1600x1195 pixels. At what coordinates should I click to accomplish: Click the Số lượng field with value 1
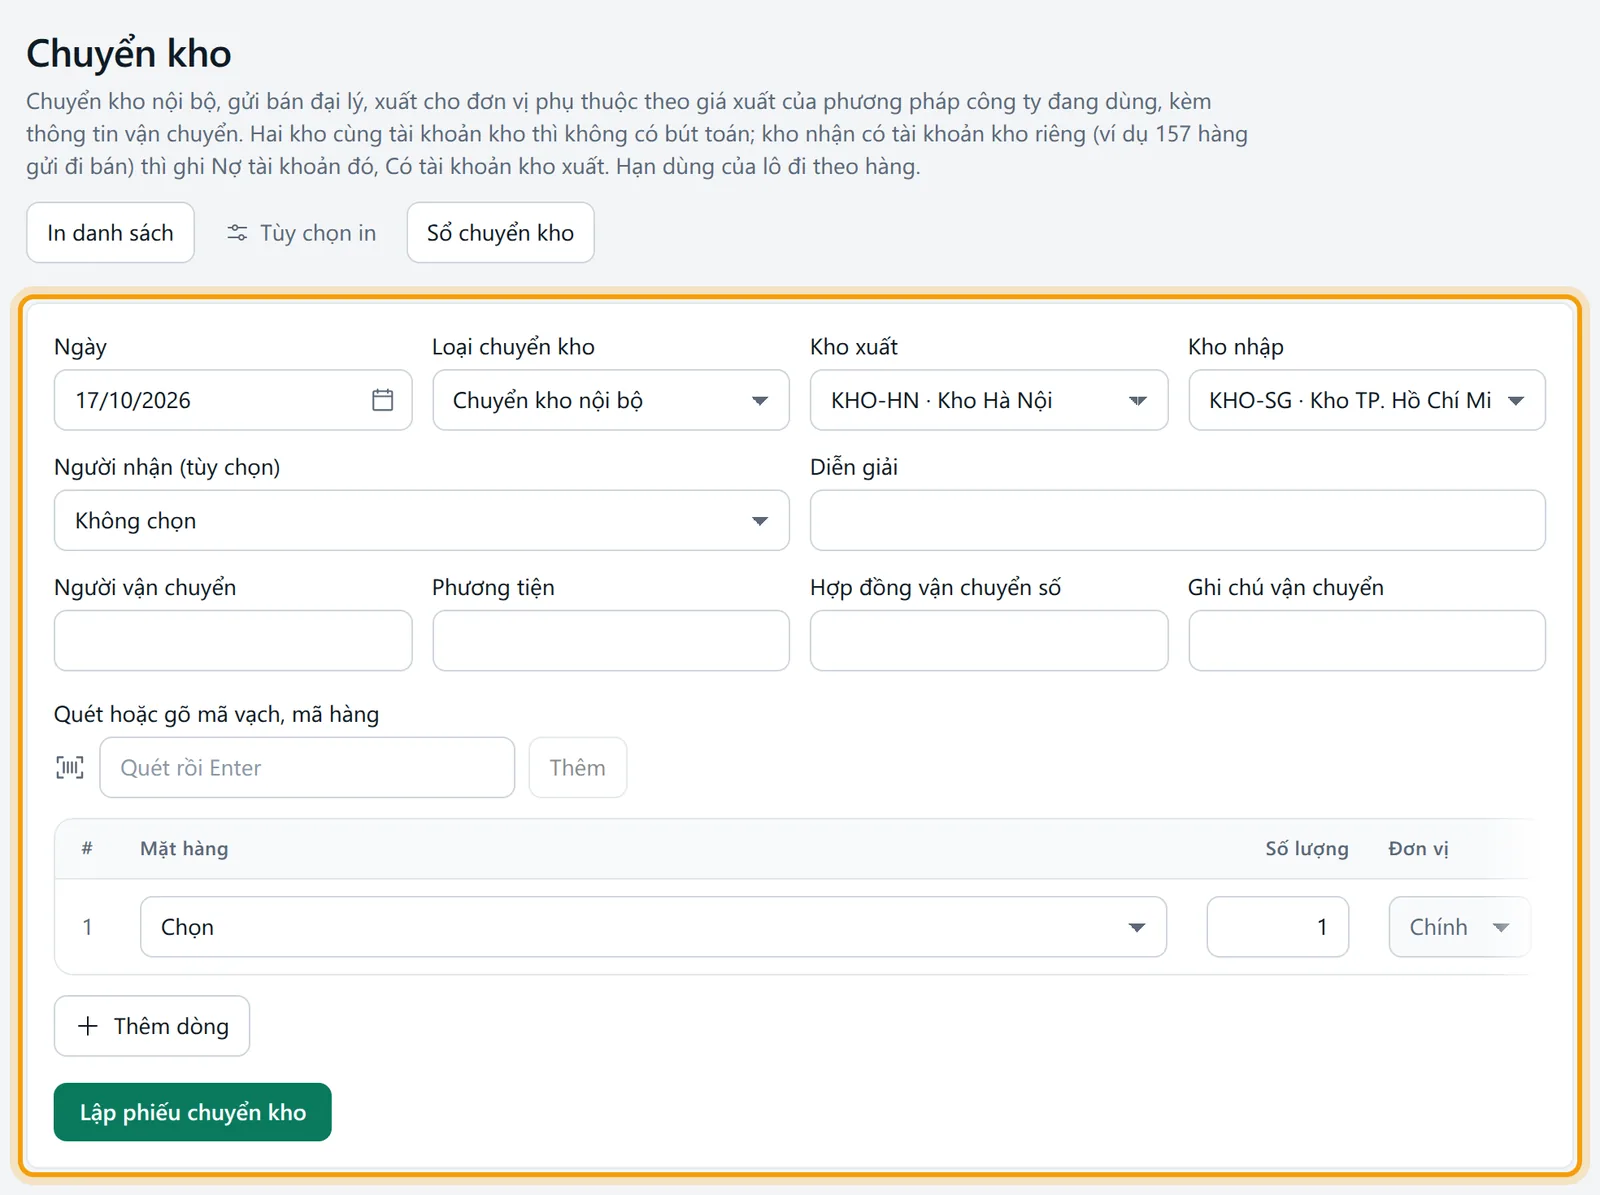pos(1278,927)
